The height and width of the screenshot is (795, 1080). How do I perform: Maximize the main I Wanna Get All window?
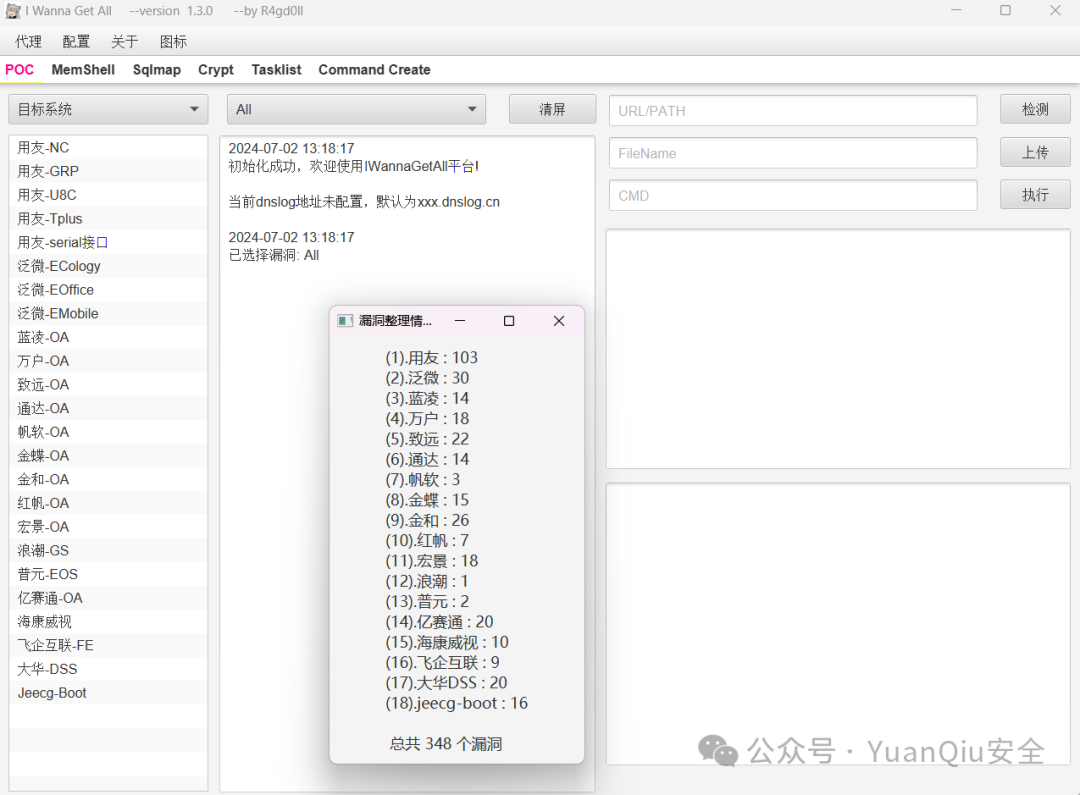click(x=1006, y=10)
